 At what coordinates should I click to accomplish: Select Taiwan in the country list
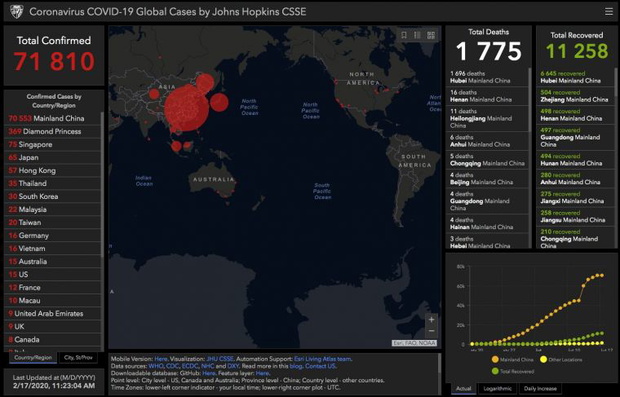pyautogui.click(x=53, y=222)
